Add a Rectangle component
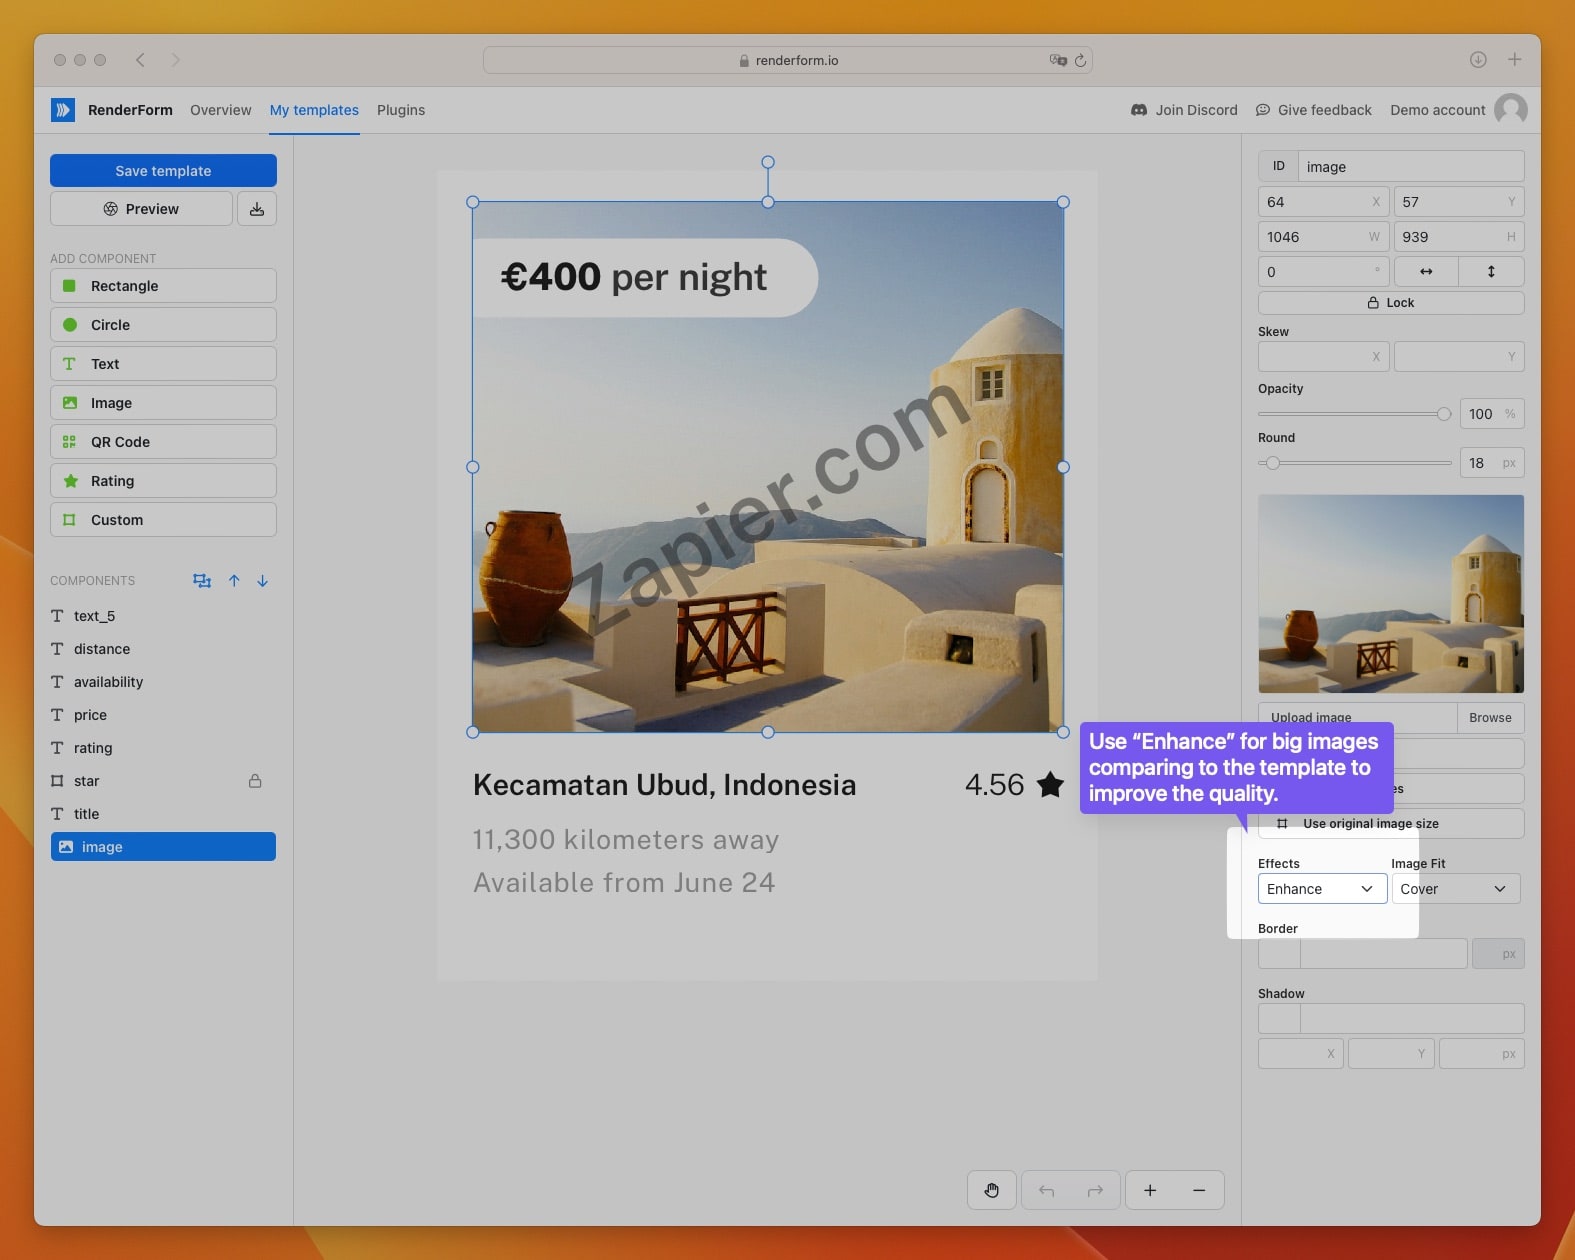This screenshot has height=1260, width=1575. coord(163,286)
